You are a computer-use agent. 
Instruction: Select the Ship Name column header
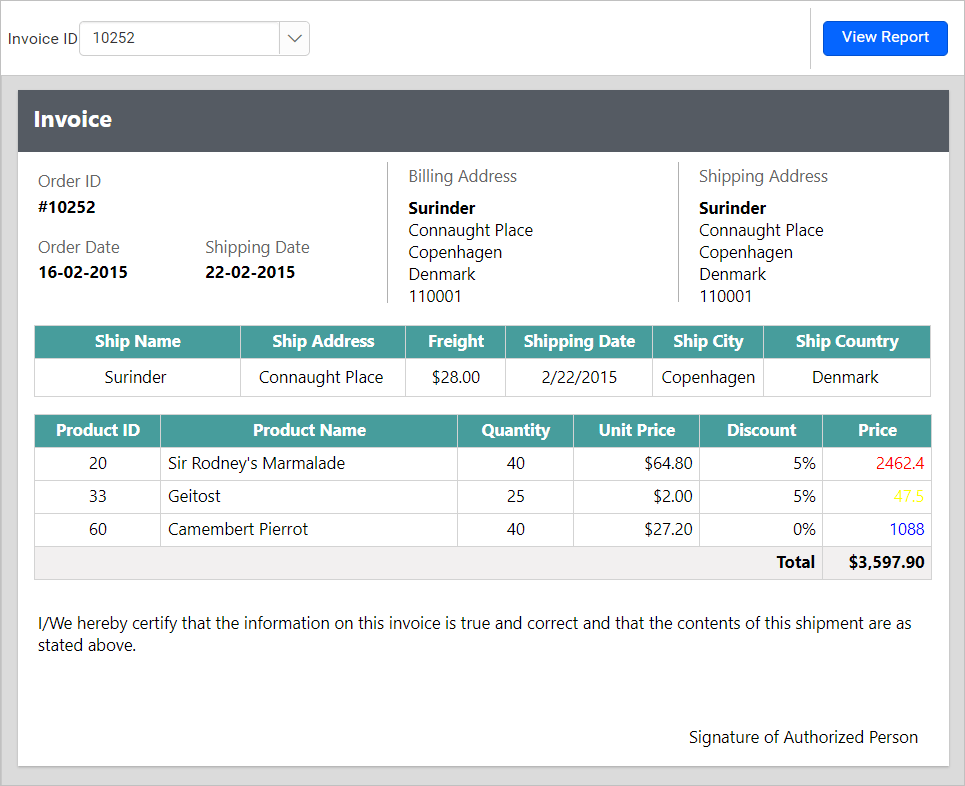pyautogui.click(x=137, y=341)
